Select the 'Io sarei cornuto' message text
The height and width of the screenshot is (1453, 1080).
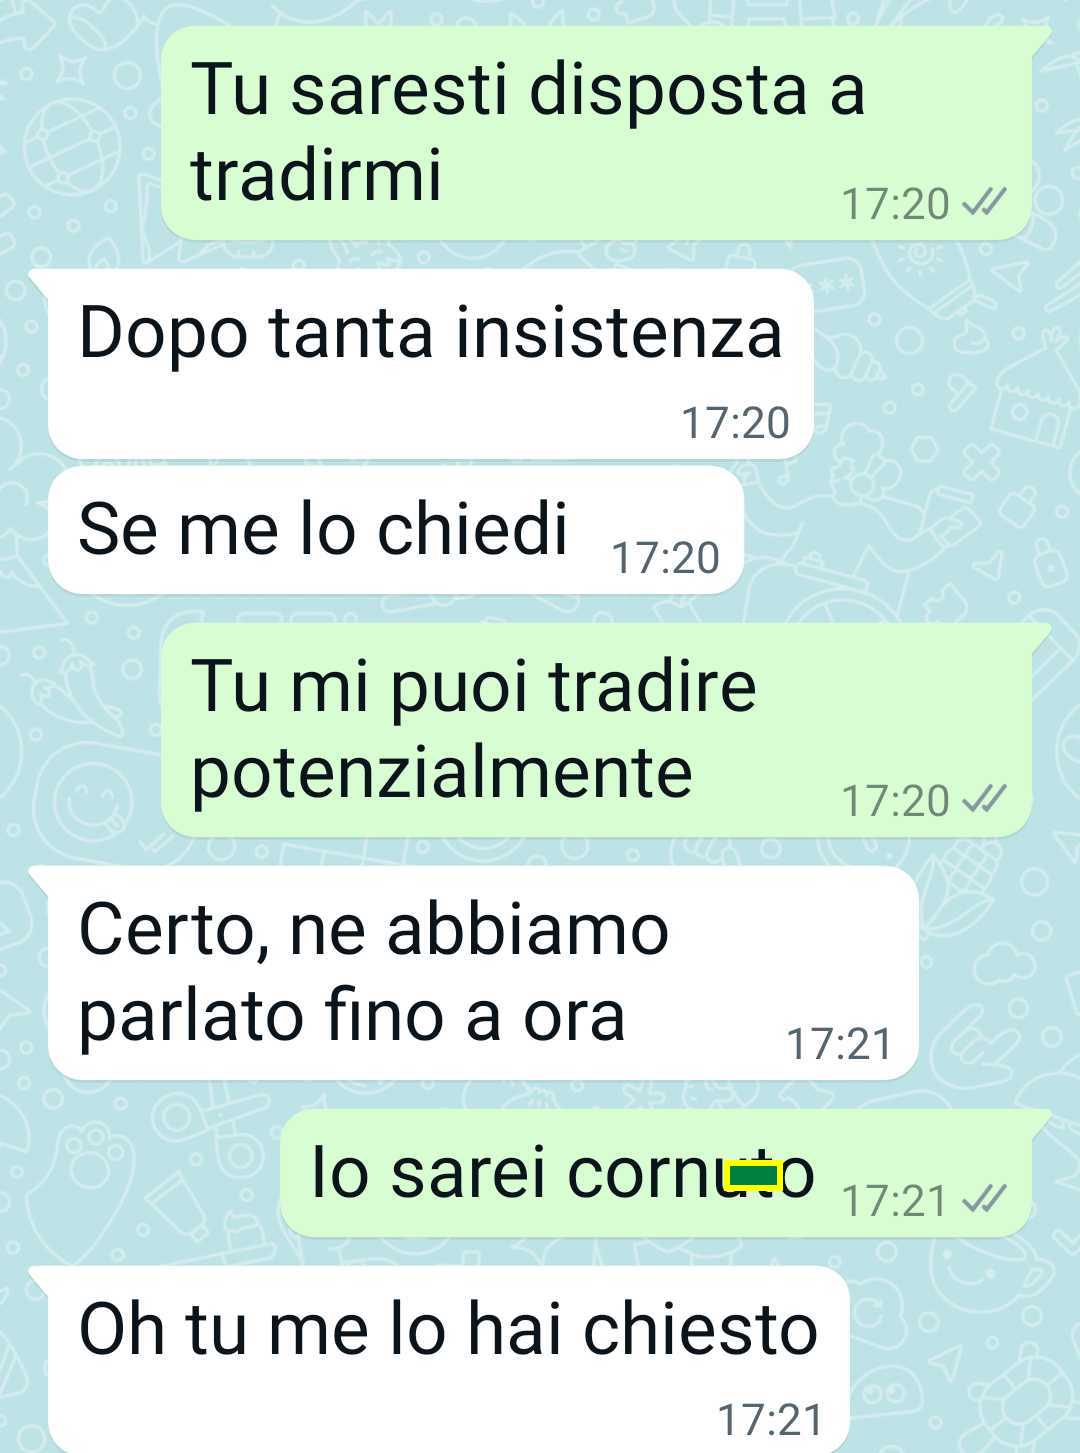click(563, 1172)
